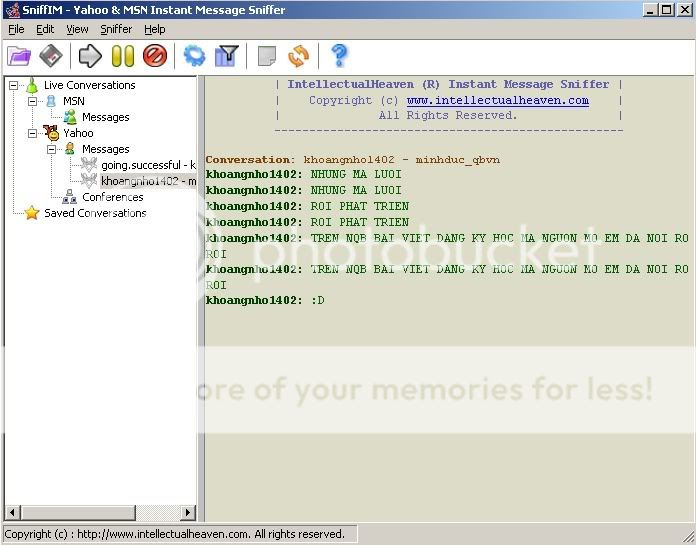Collapse the Yahoo tree node

(32, 133)
